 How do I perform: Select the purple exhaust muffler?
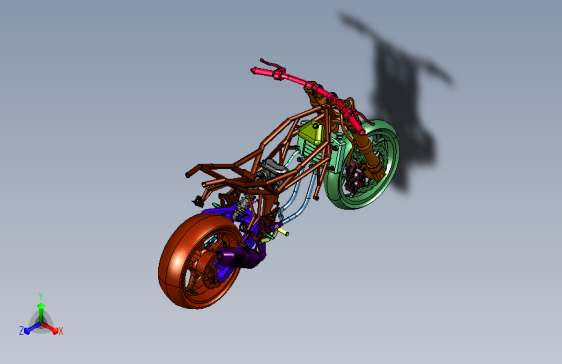pyautogui.click(x=241, y=257)
